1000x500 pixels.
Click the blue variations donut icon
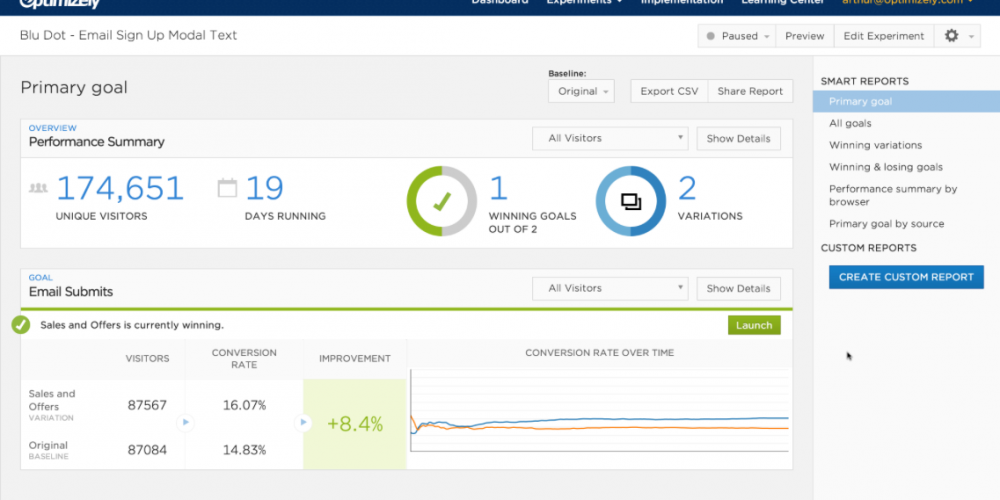click(631, 201)
